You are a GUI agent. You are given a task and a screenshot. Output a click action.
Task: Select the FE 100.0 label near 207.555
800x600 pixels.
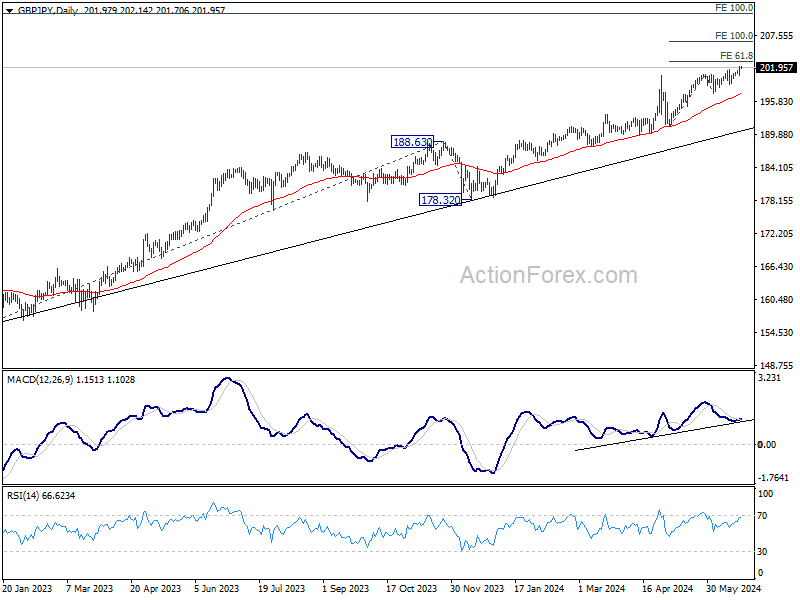(734, 36)
